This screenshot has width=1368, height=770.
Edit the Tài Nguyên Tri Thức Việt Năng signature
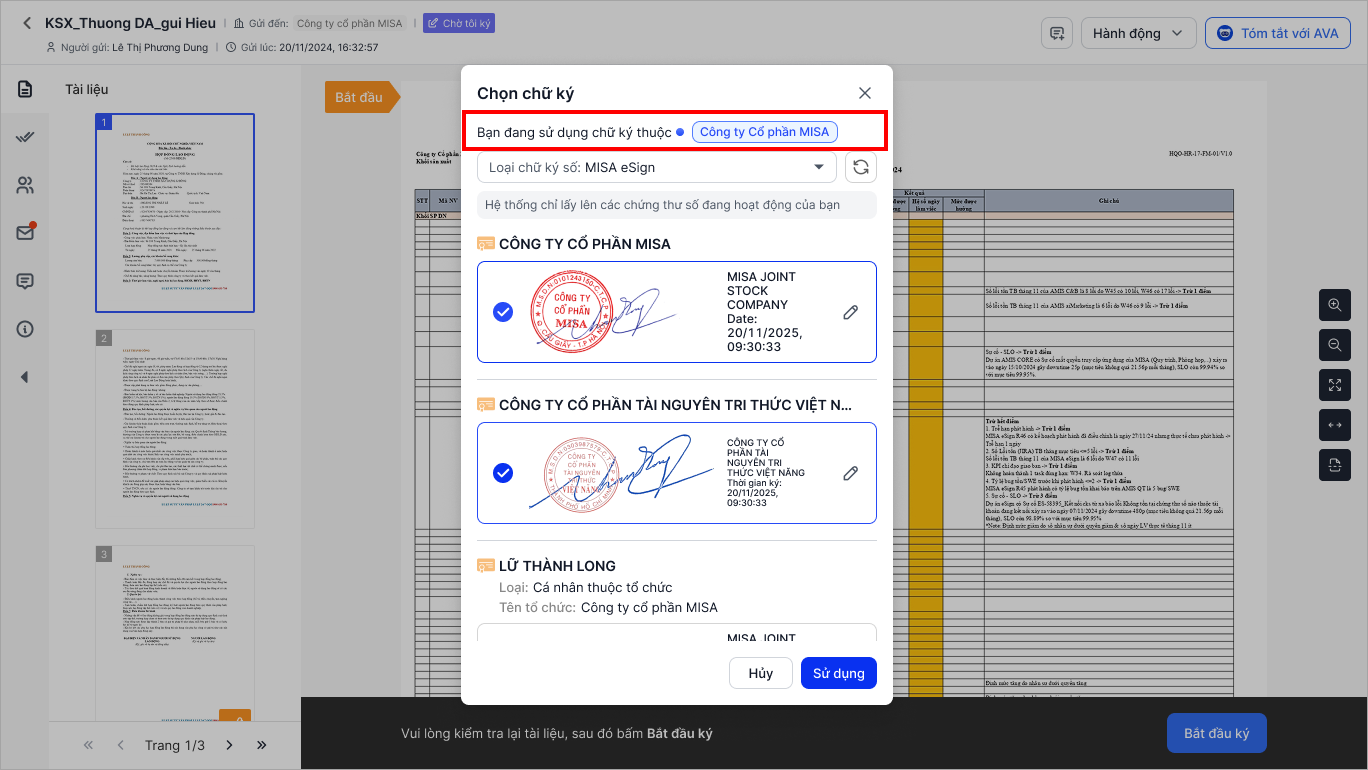point(850,473)
